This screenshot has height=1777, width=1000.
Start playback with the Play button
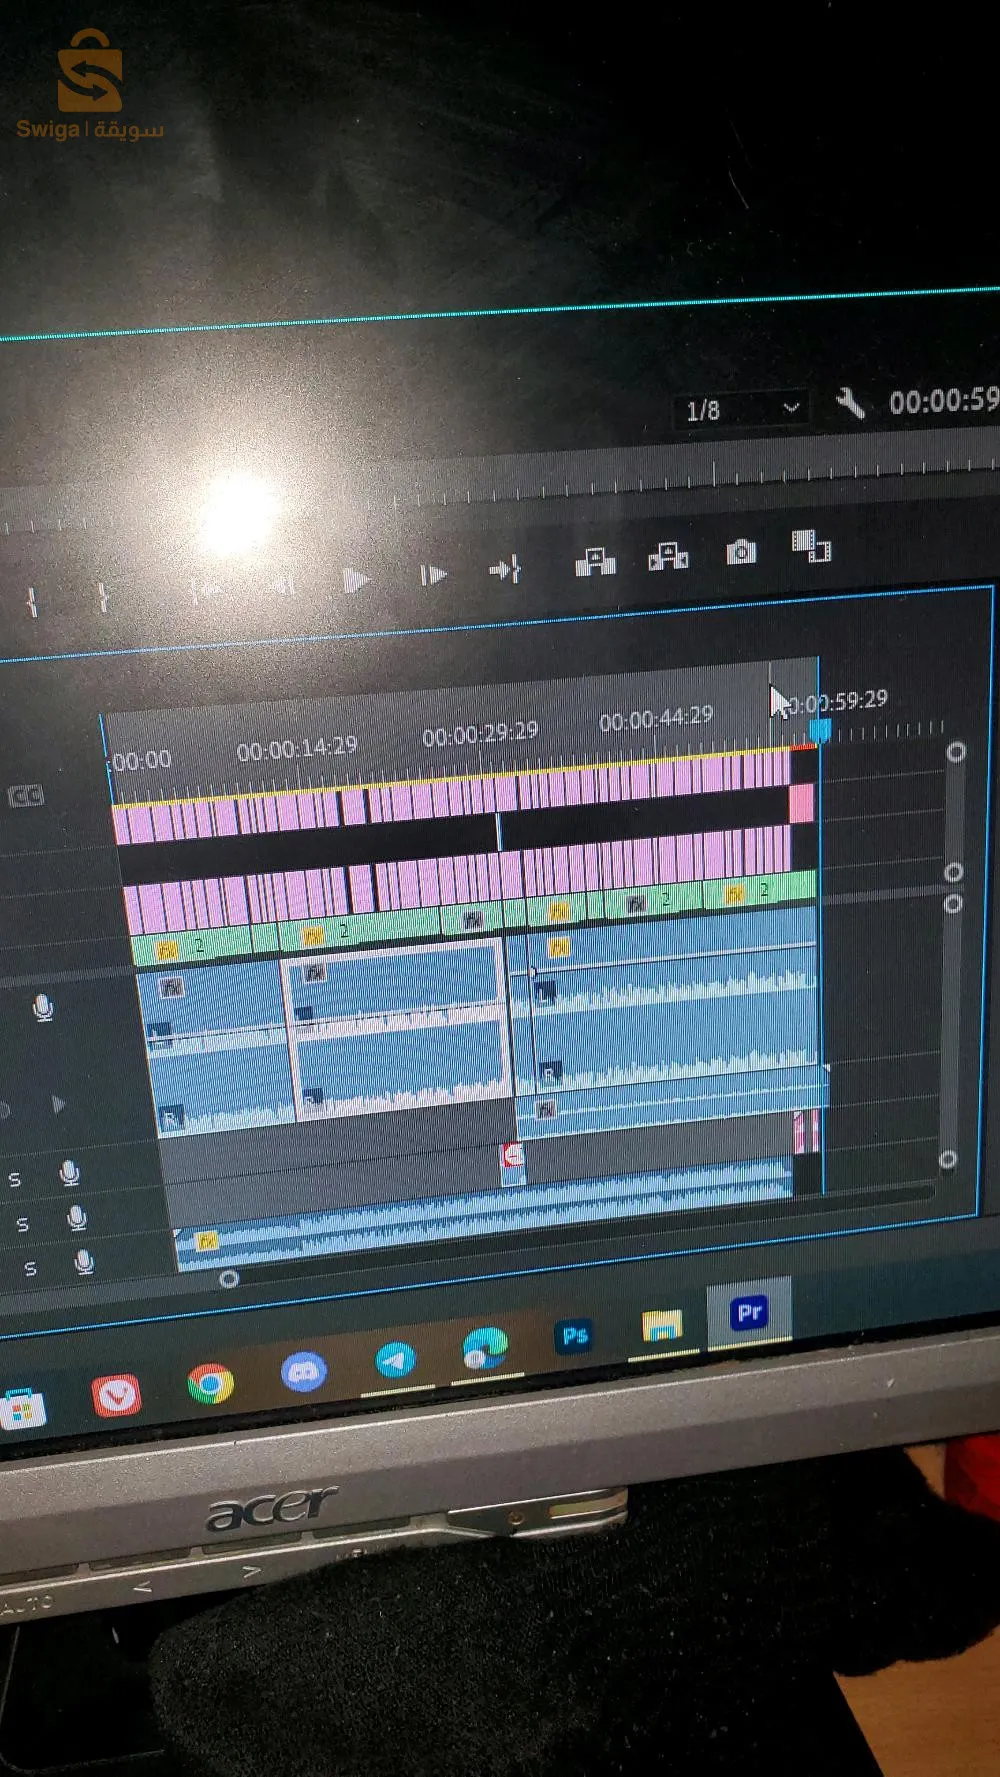click(355, 580)
